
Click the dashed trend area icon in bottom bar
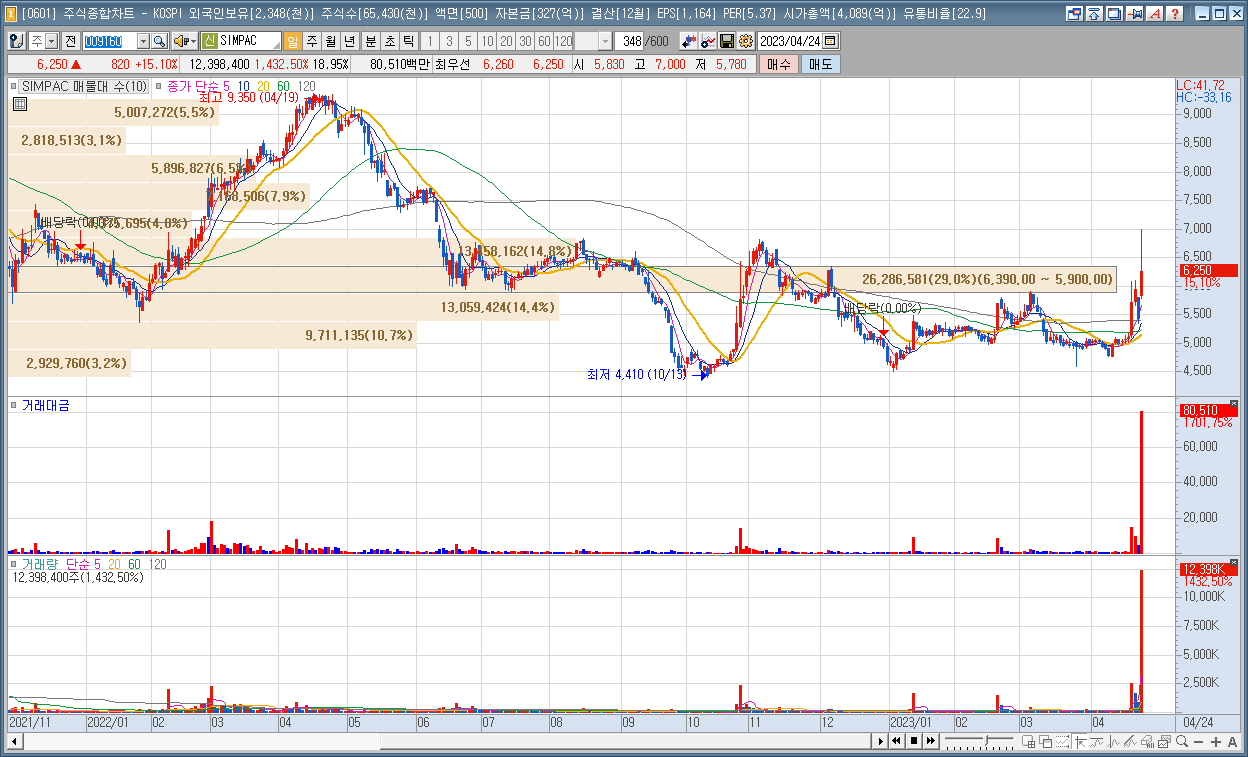(x=1062, y=741)
